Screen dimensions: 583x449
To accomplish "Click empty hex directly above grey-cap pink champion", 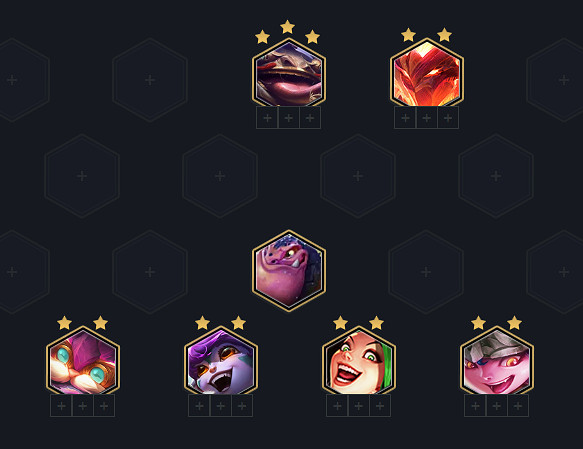I will [496, 176].
